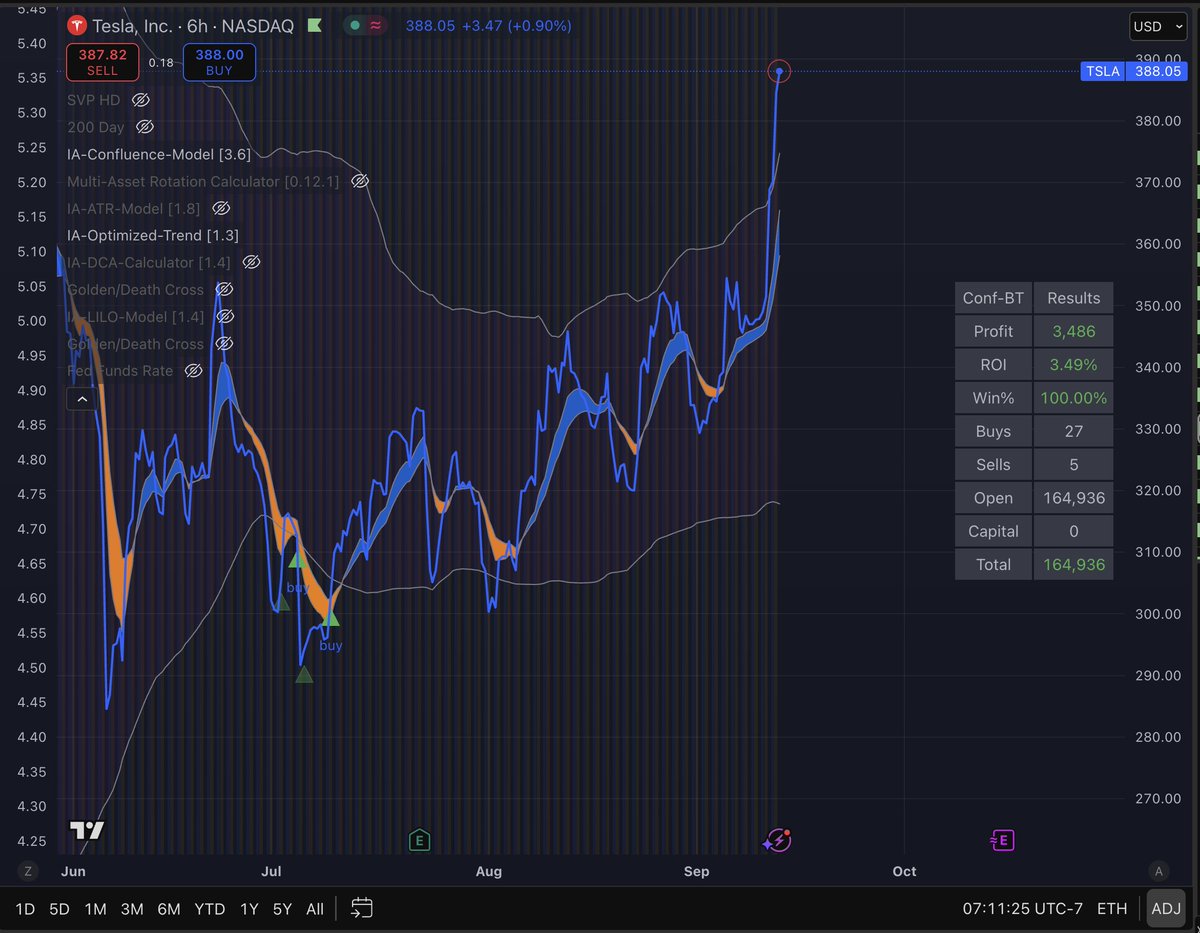Click the Buys value 27

point(1074,431)
